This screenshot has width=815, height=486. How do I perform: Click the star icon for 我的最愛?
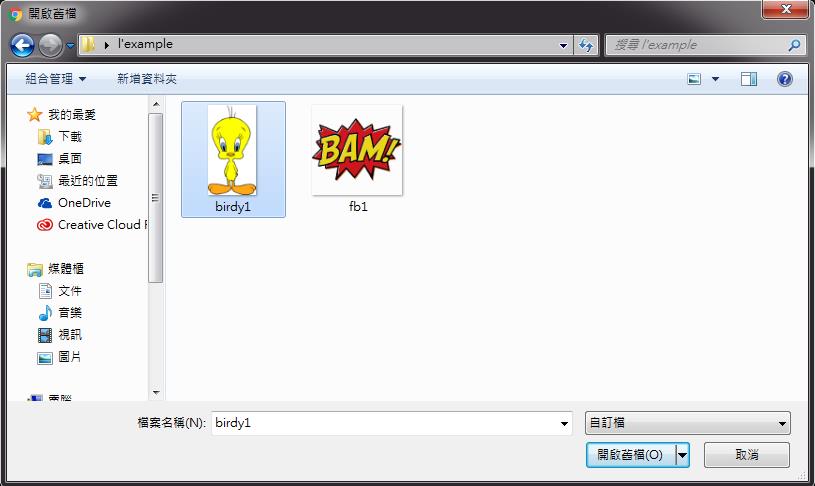point(34,114)
